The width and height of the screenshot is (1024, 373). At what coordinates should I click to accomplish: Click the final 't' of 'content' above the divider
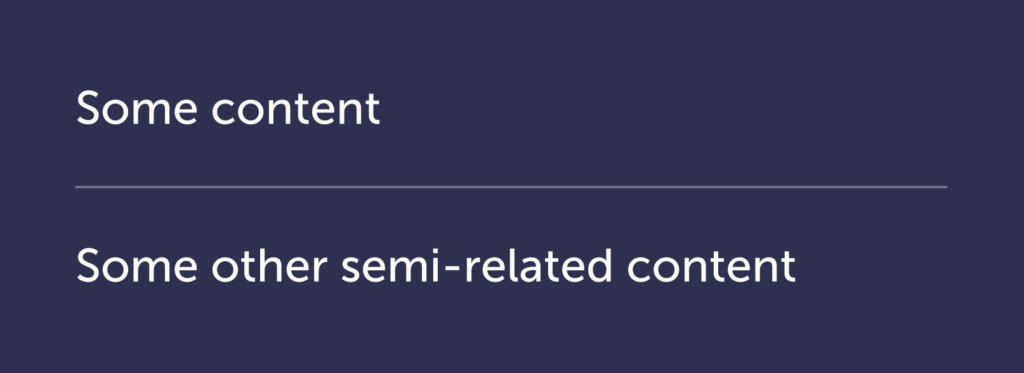[373, 110]
